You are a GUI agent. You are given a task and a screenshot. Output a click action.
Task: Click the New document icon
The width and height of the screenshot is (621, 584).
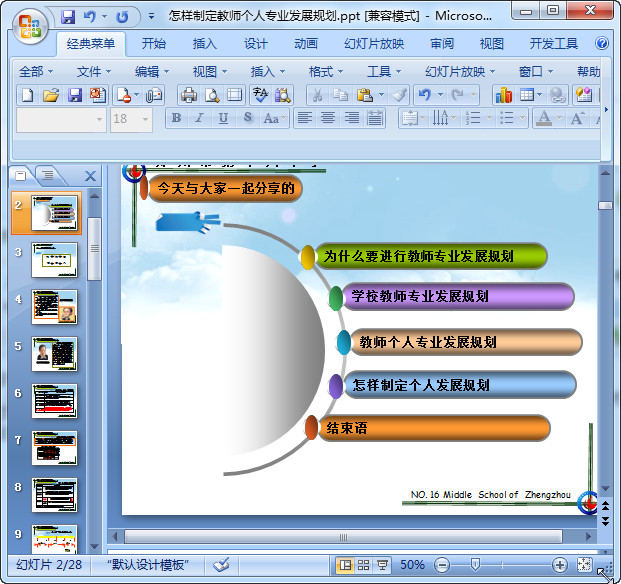point(28,95)
